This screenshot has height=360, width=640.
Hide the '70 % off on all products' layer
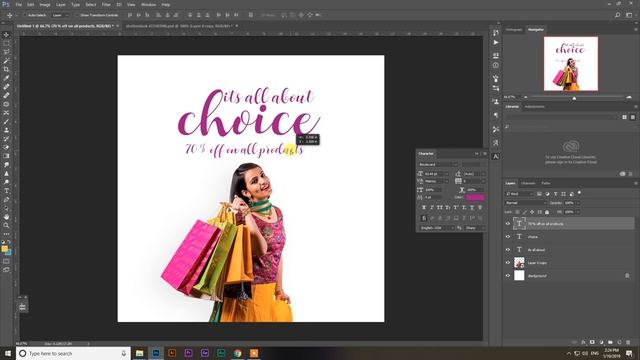(508, 224)
